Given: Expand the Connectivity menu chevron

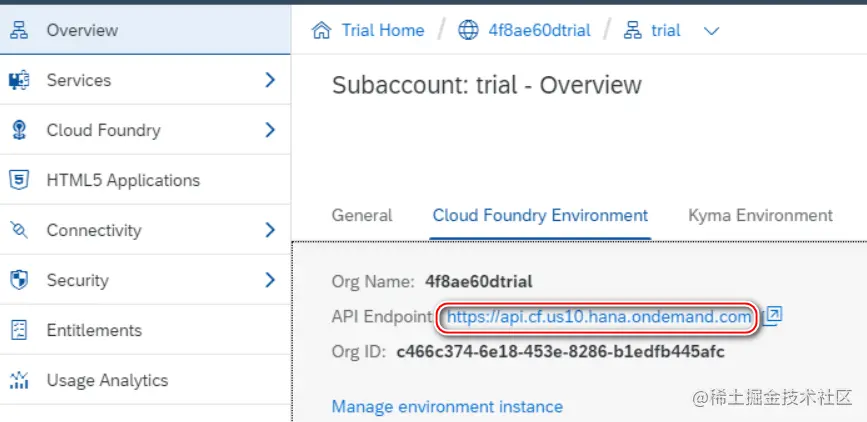Looking at the screenshot, I should click(270, 230).
